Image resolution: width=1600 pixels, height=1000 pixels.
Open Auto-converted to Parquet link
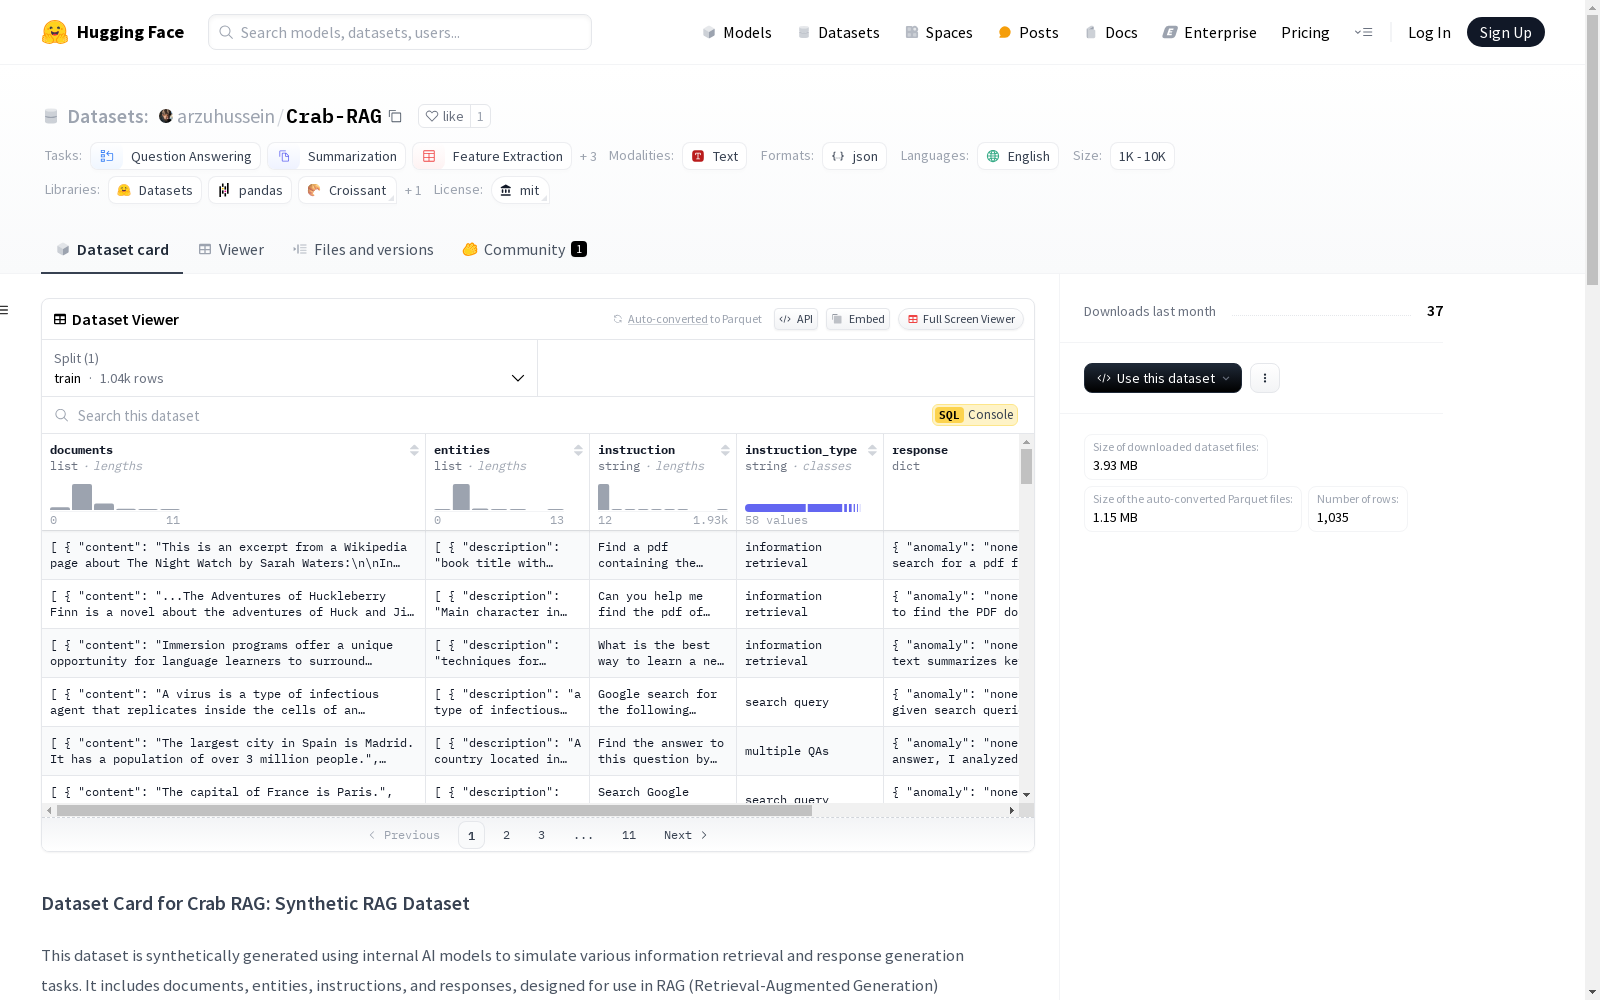[687, 319]
